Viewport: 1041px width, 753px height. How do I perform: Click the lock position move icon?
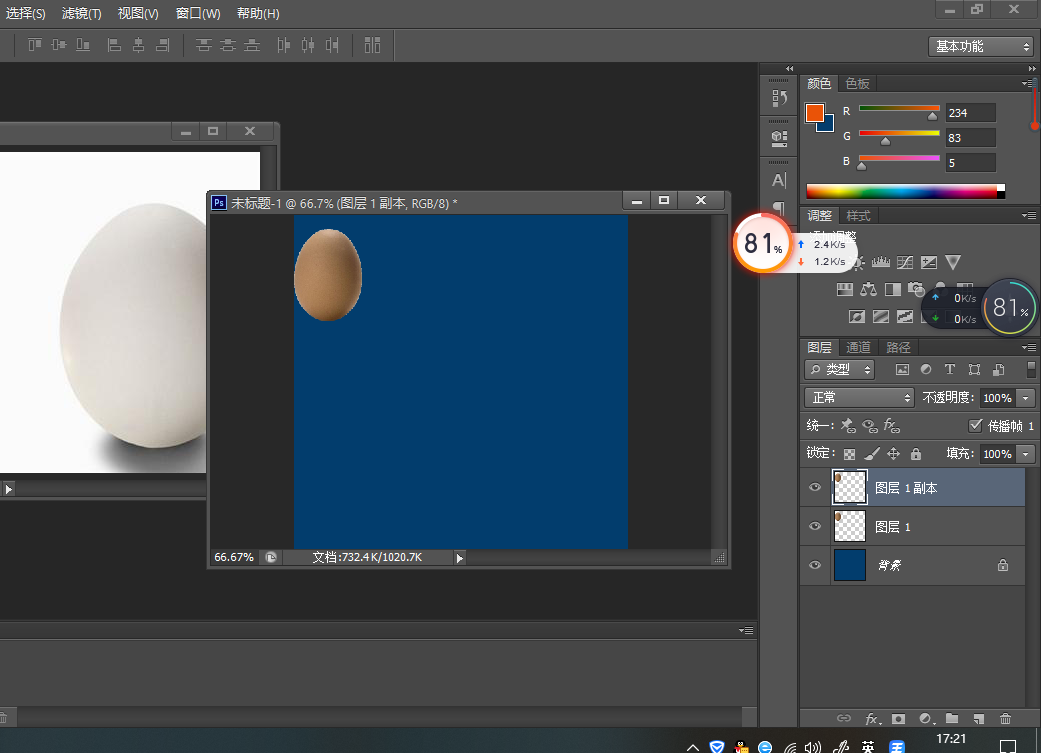pyautogui.click(x=893, y=454)
